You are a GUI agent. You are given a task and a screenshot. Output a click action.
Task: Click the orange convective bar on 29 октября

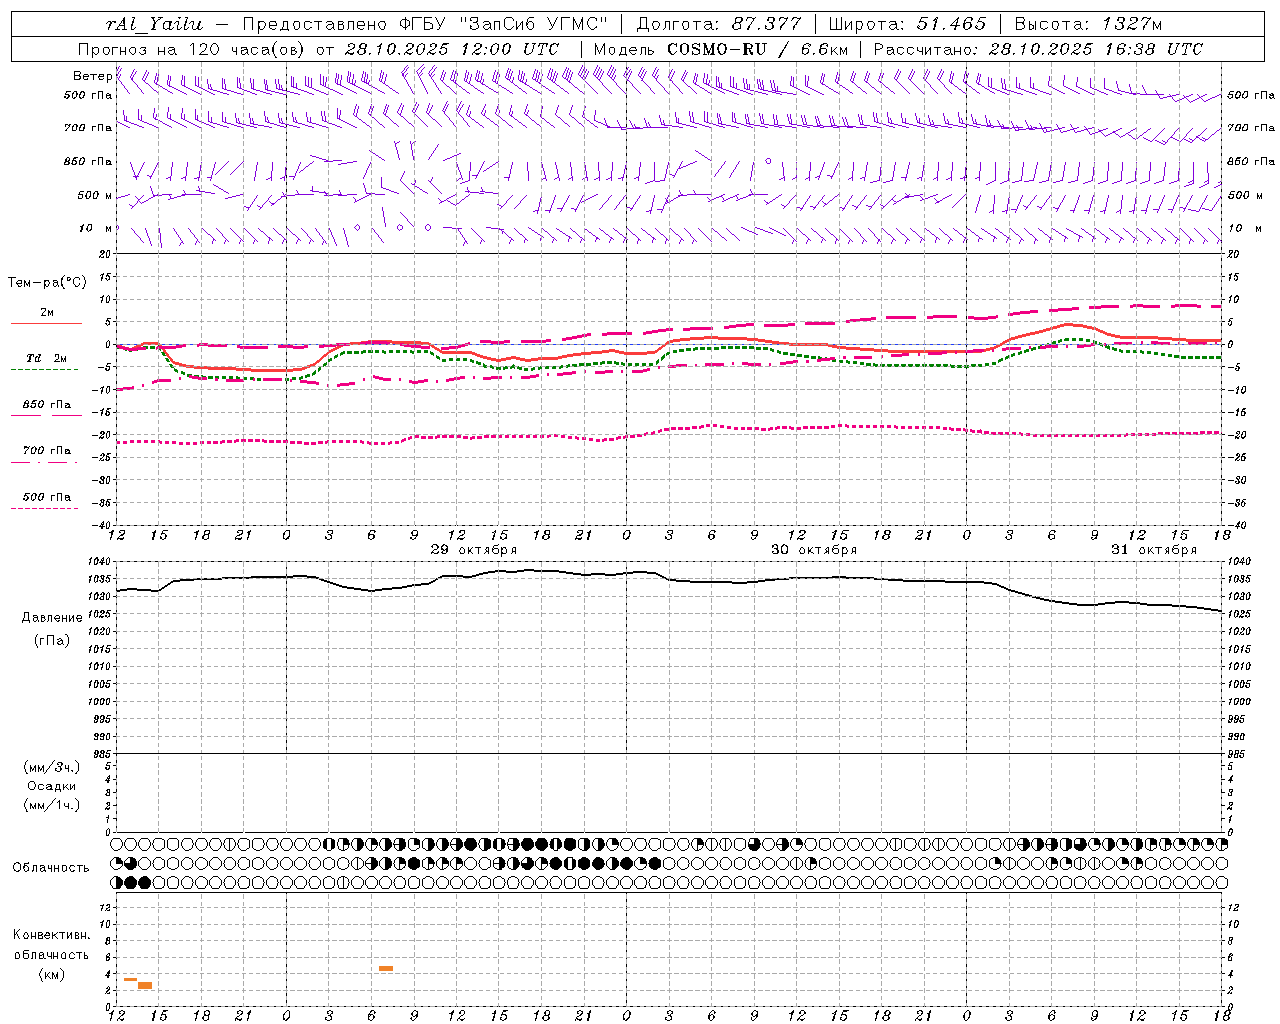point(386,968)
